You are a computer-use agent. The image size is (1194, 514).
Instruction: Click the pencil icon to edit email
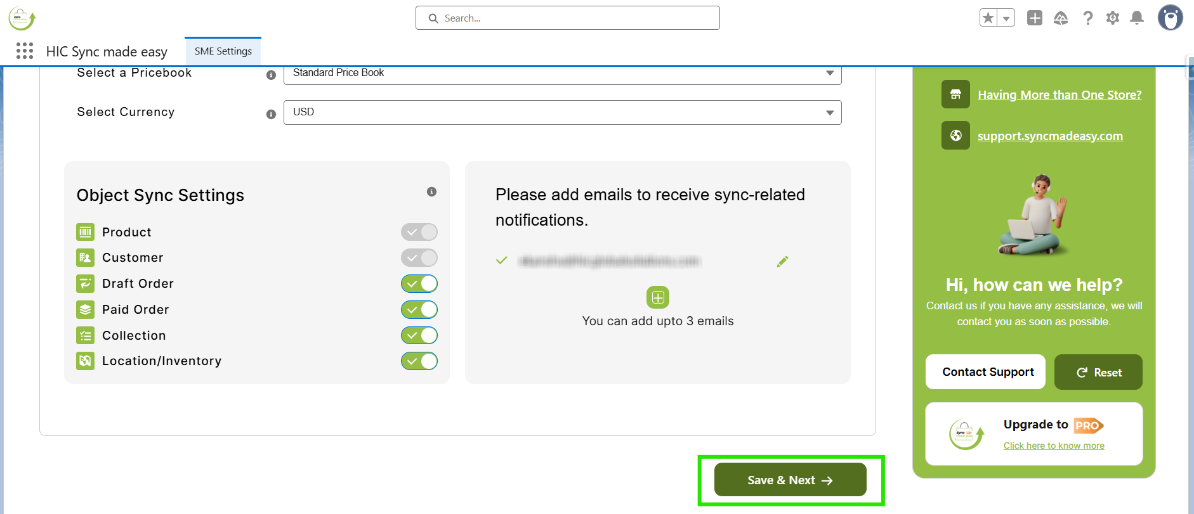pos(782,261)
